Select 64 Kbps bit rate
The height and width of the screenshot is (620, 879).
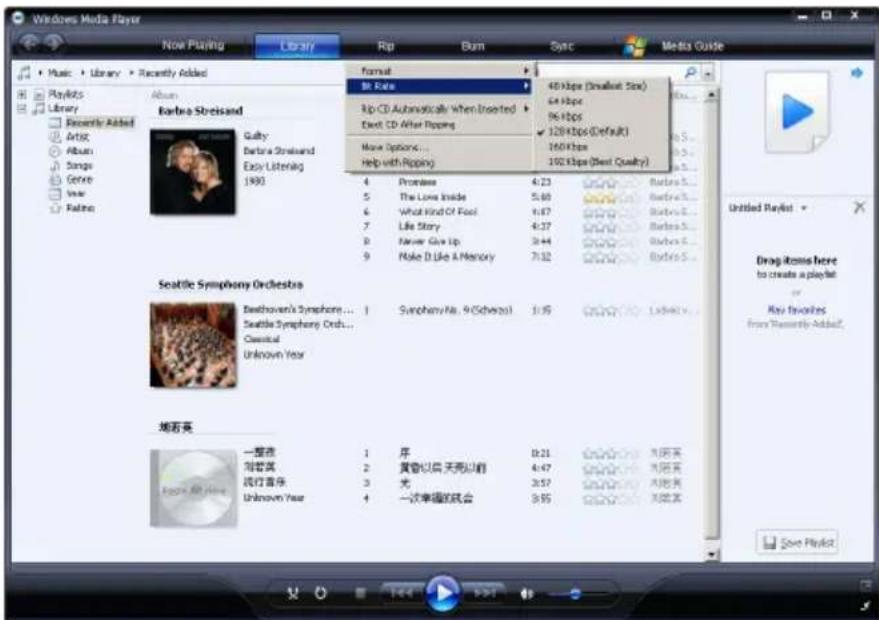601,101
